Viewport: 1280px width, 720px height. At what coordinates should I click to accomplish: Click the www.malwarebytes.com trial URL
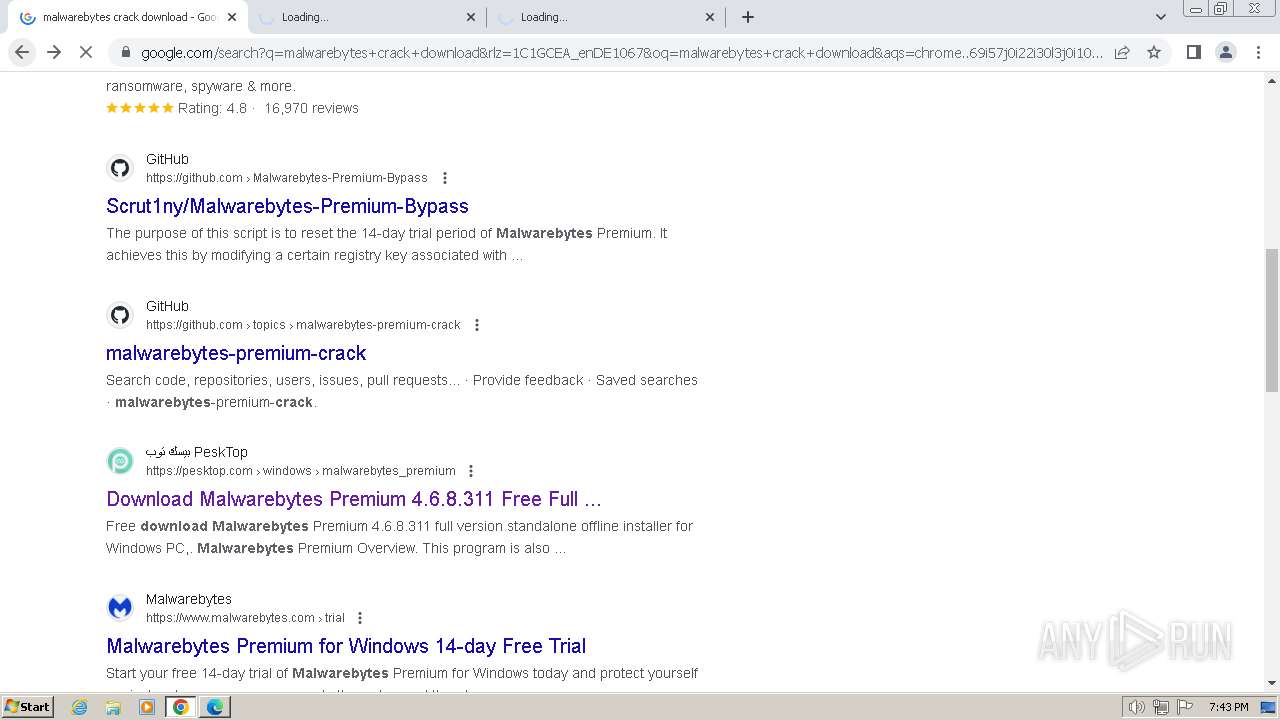coord(245,618)
